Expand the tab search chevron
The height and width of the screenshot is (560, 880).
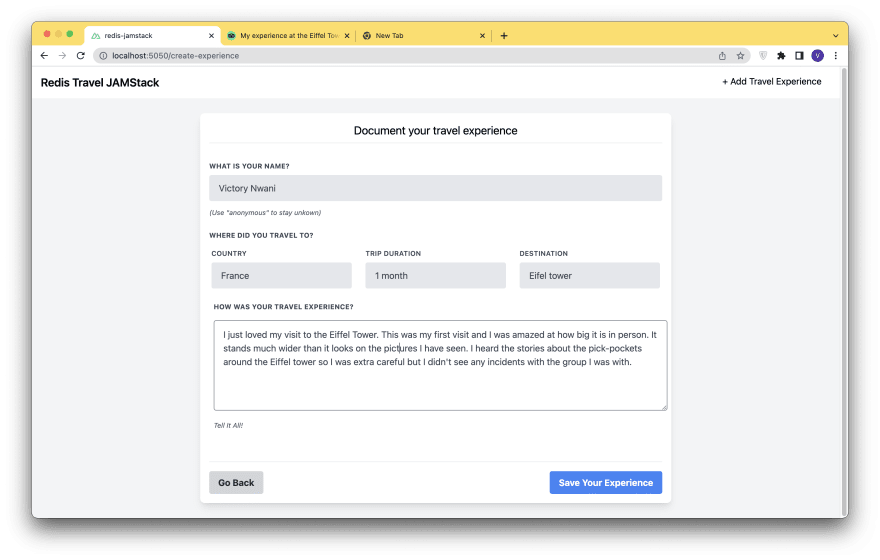(x=836, y=35)
